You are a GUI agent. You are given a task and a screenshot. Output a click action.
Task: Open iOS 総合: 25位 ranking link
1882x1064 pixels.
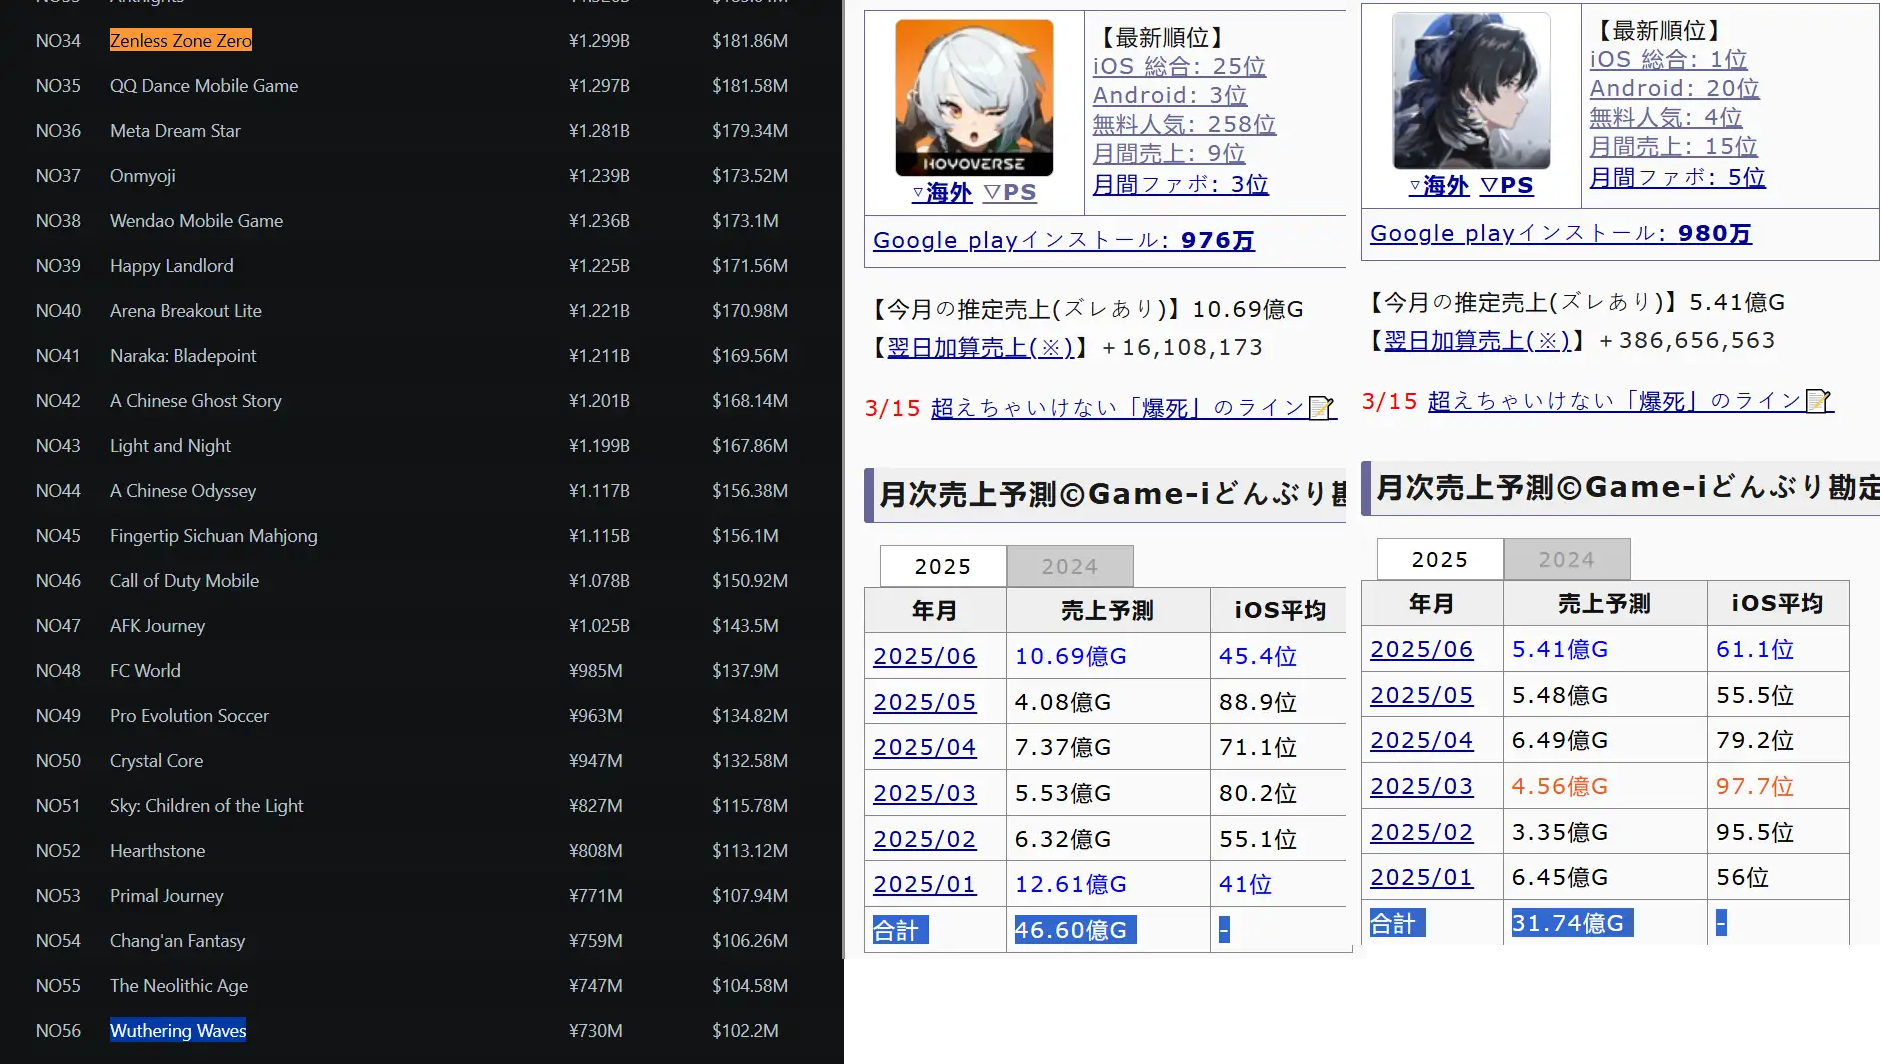pyautogui.click(x=1179, y=66)
